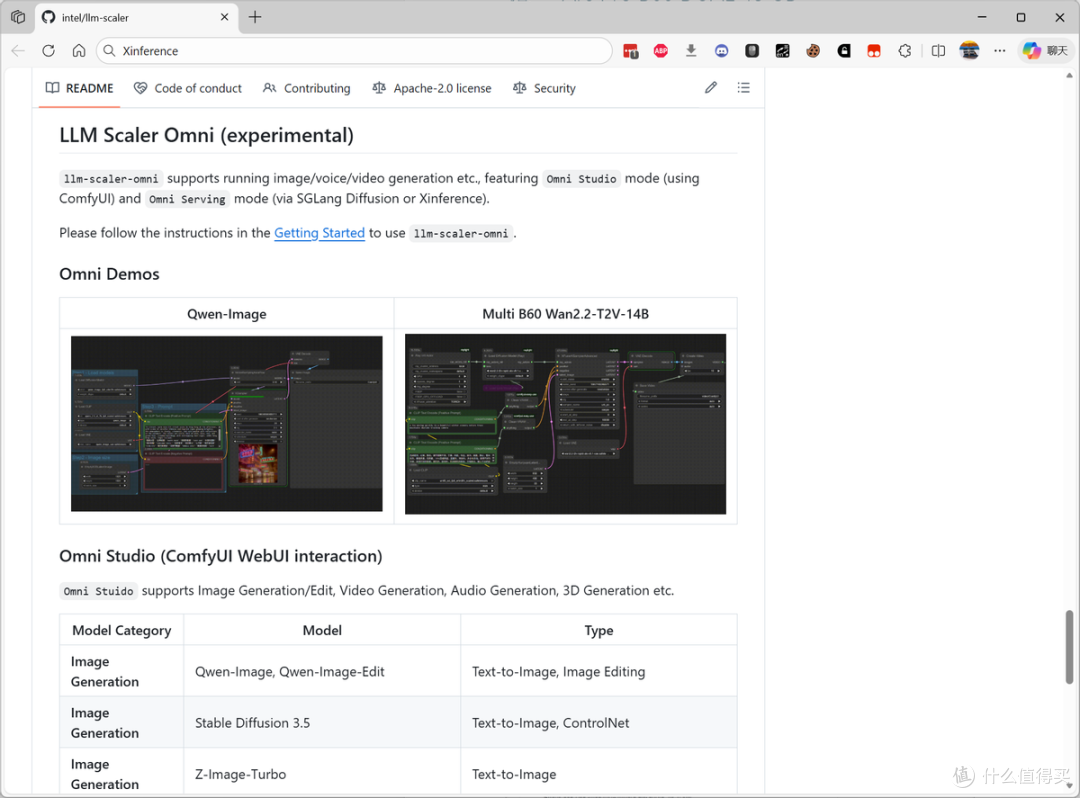1080x798 pixels.
Task: Click the Omni Serving inline code text
Action: click(187, 199)
